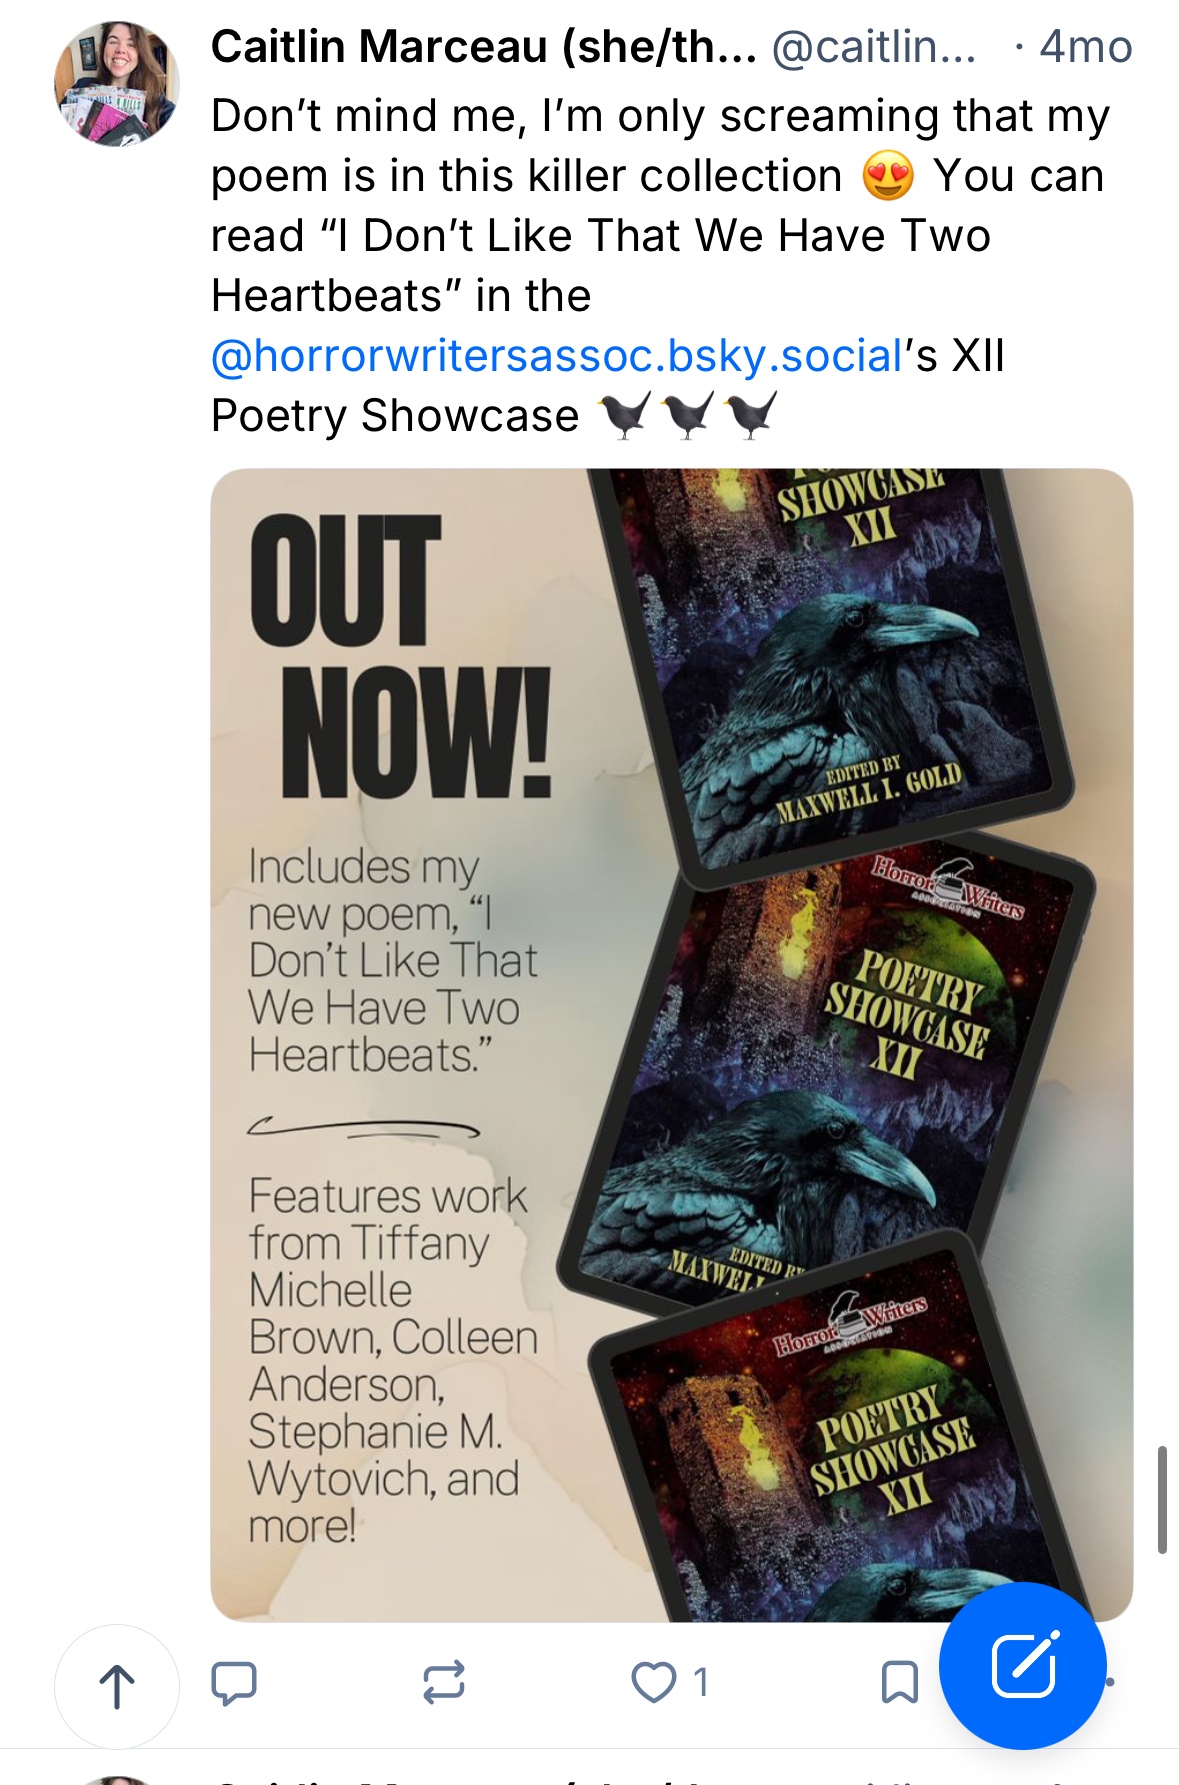Open the 4mo timestamp of the post
Viewport: 1179px width, 1785px height.
click(x=1086, y=47)
